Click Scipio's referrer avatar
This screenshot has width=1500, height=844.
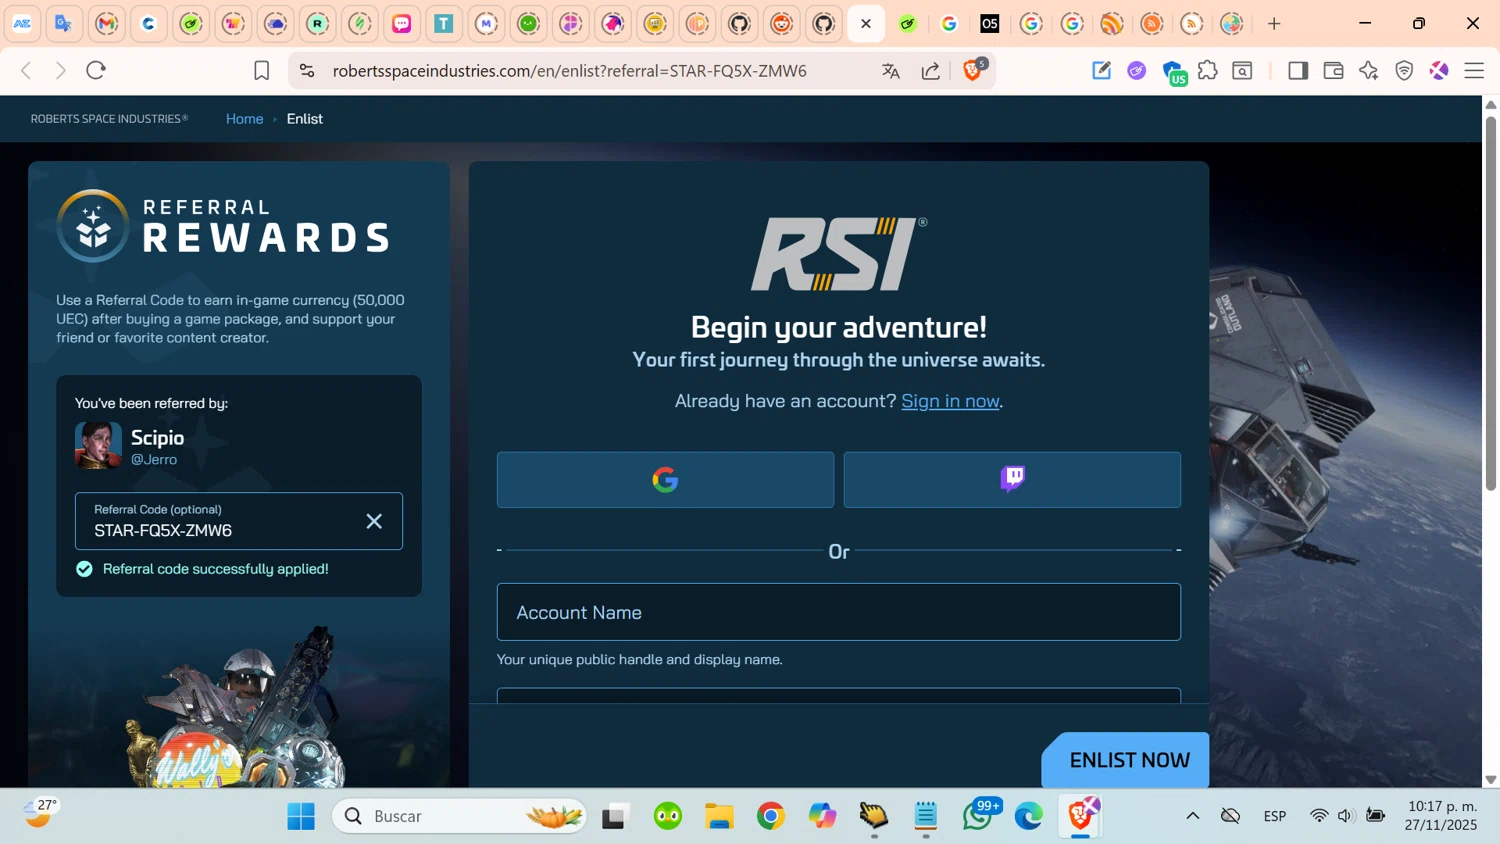(x=98, y=445)
